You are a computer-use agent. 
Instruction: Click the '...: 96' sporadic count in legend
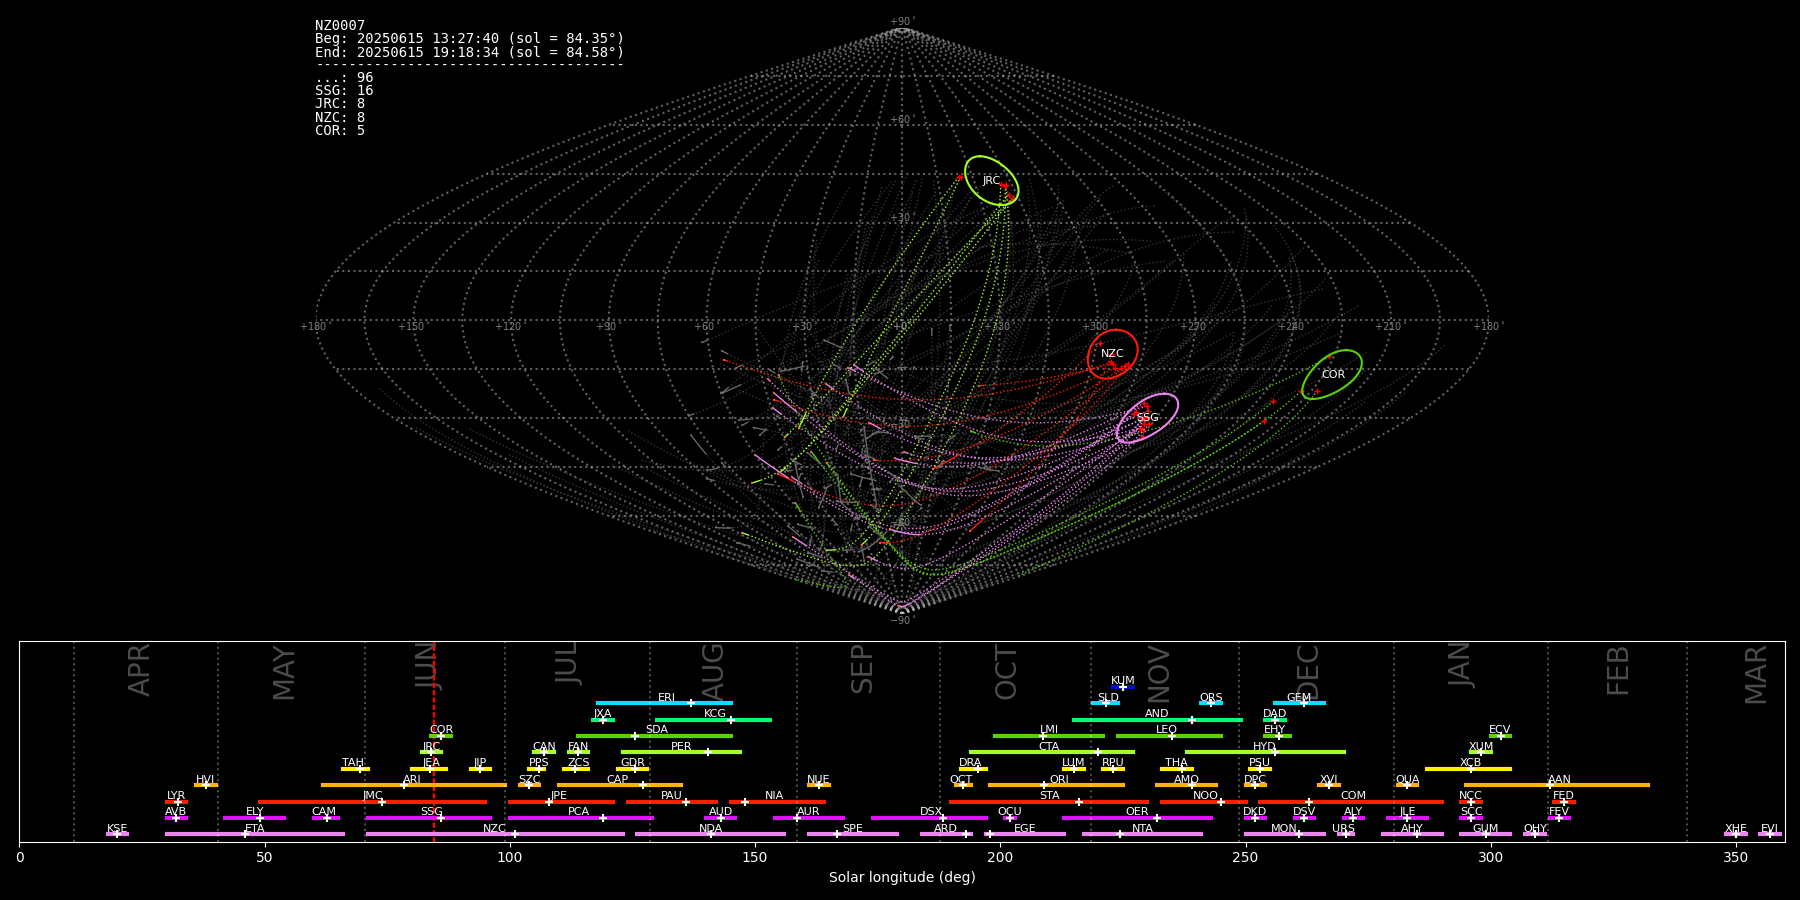[344, 78]
